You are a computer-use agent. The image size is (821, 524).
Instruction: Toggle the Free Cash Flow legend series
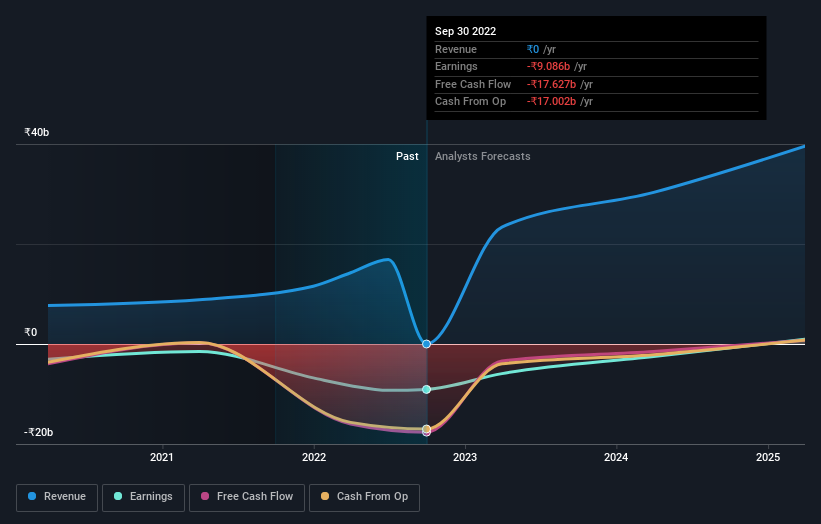pos(247,497)
